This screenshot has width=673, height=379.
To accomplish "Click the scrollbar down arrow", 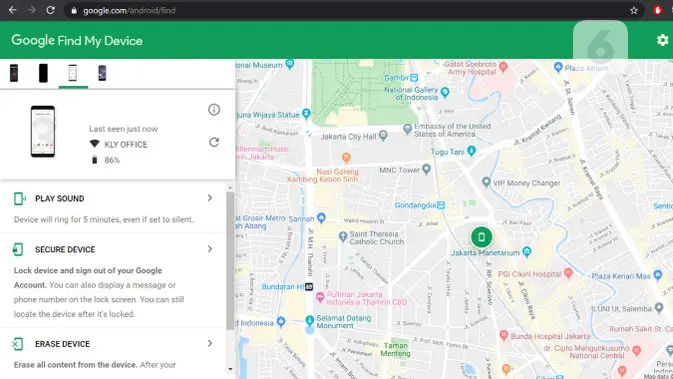I will [x=230, y=369].
